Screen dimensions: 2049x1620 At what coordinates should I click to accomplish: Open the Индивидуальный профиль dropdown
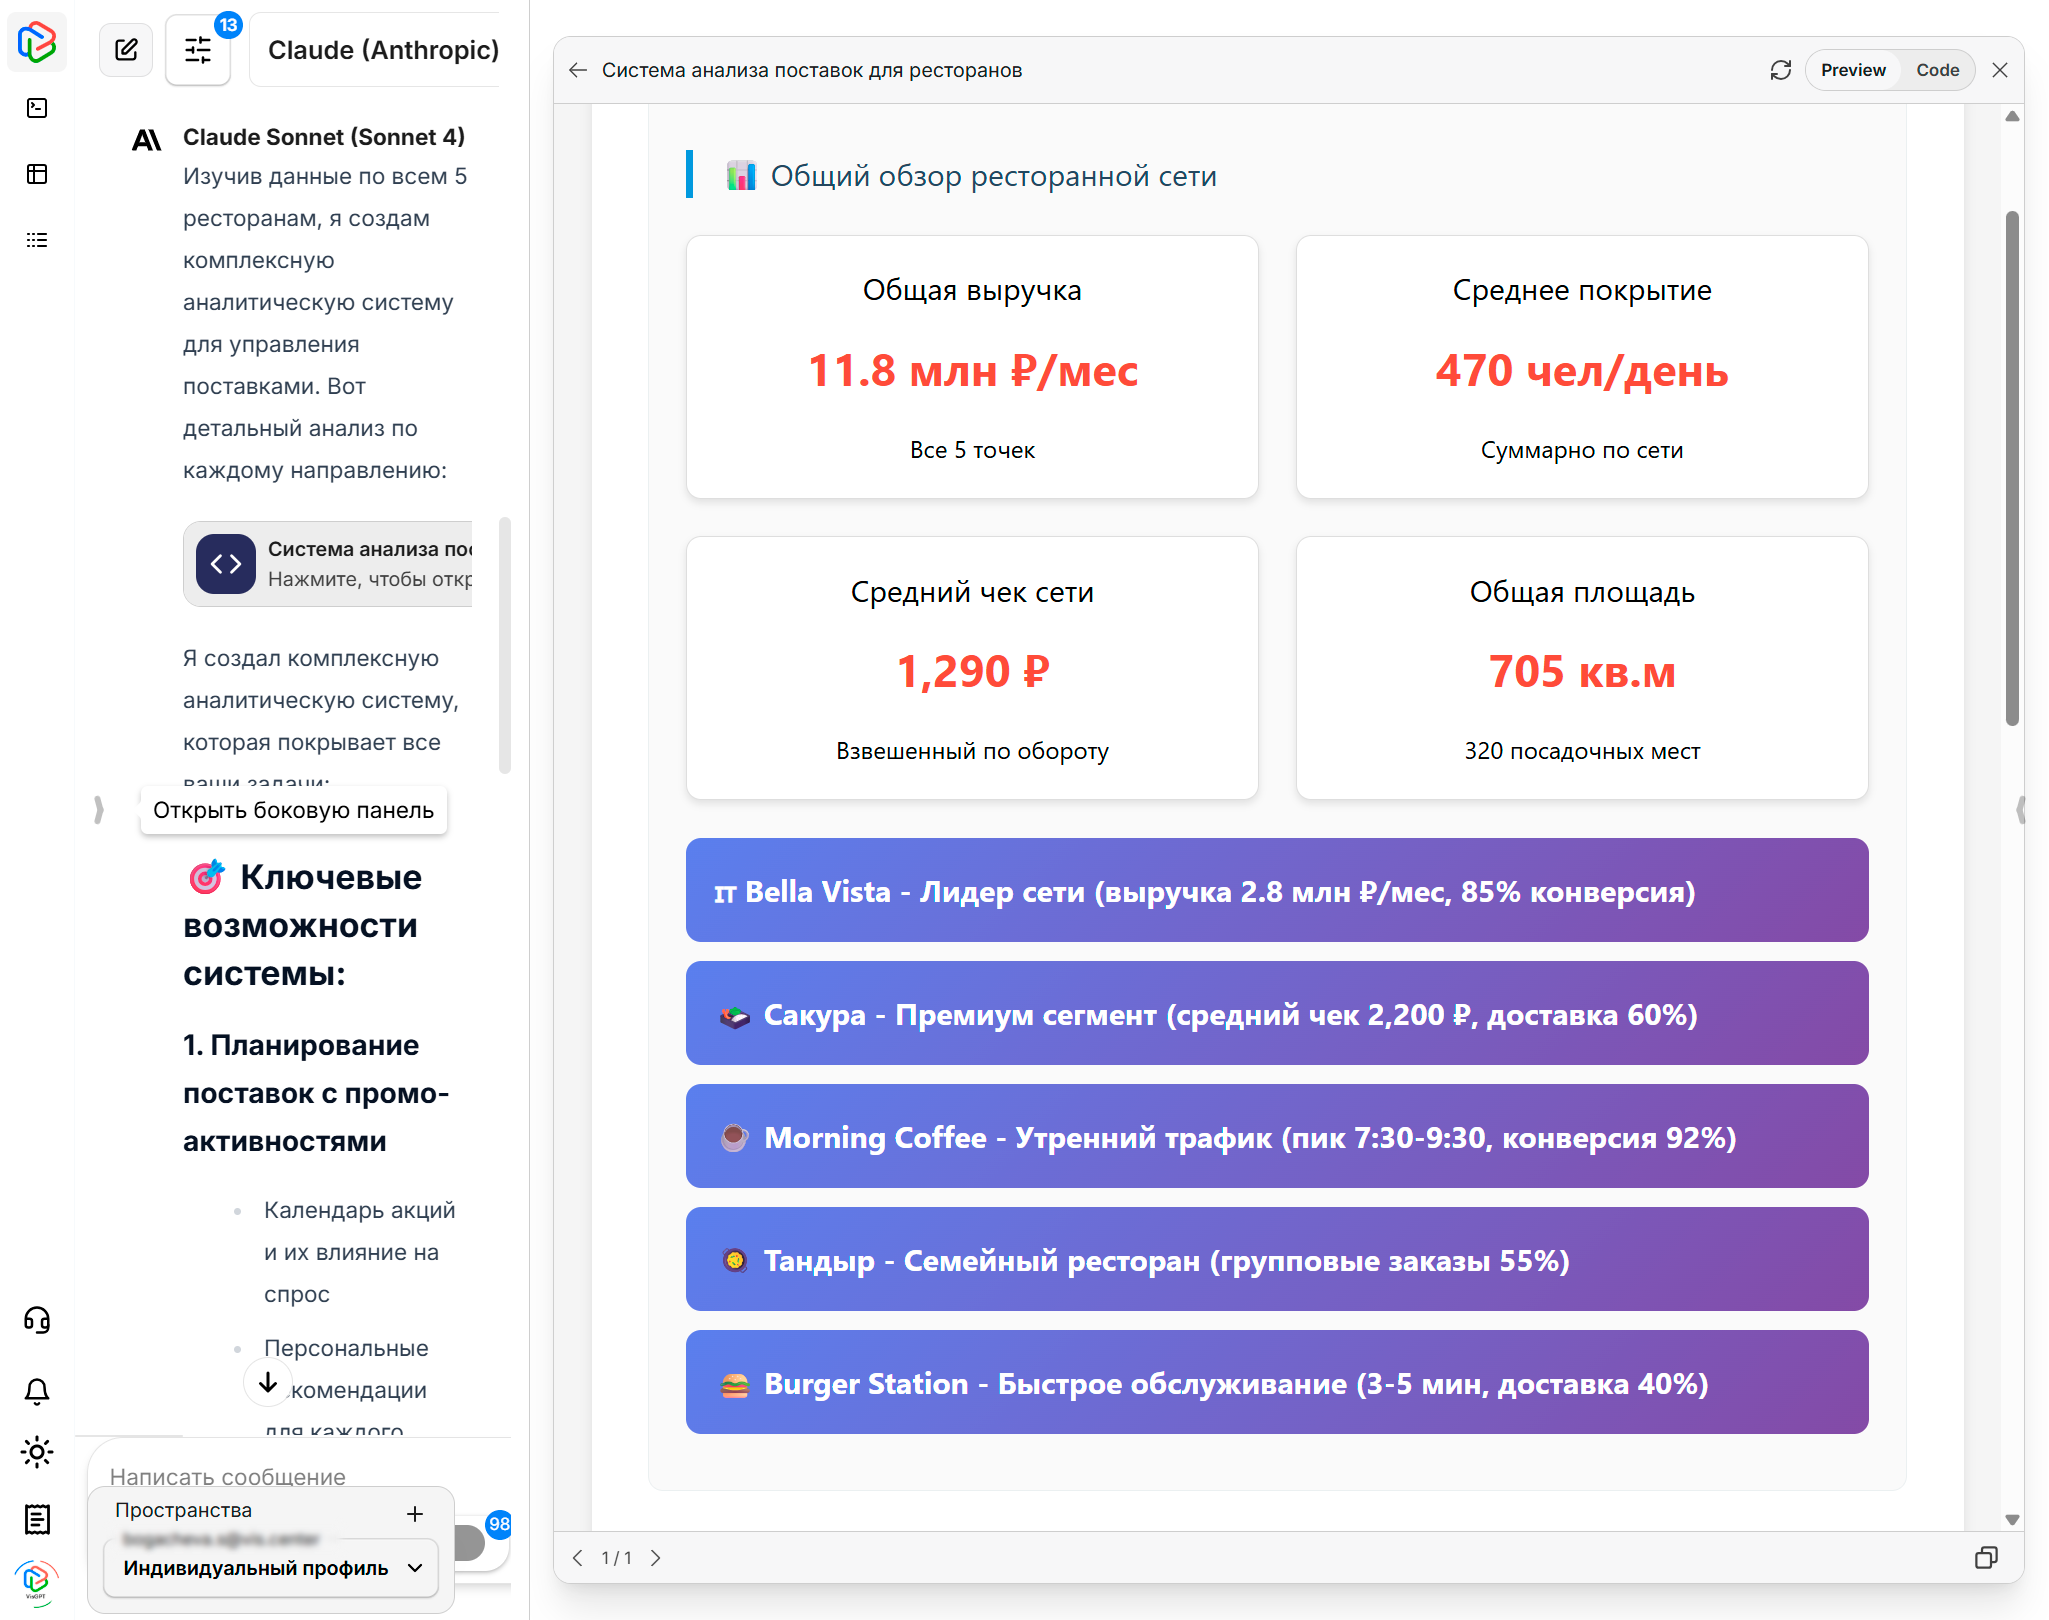tap(271, 1568)
